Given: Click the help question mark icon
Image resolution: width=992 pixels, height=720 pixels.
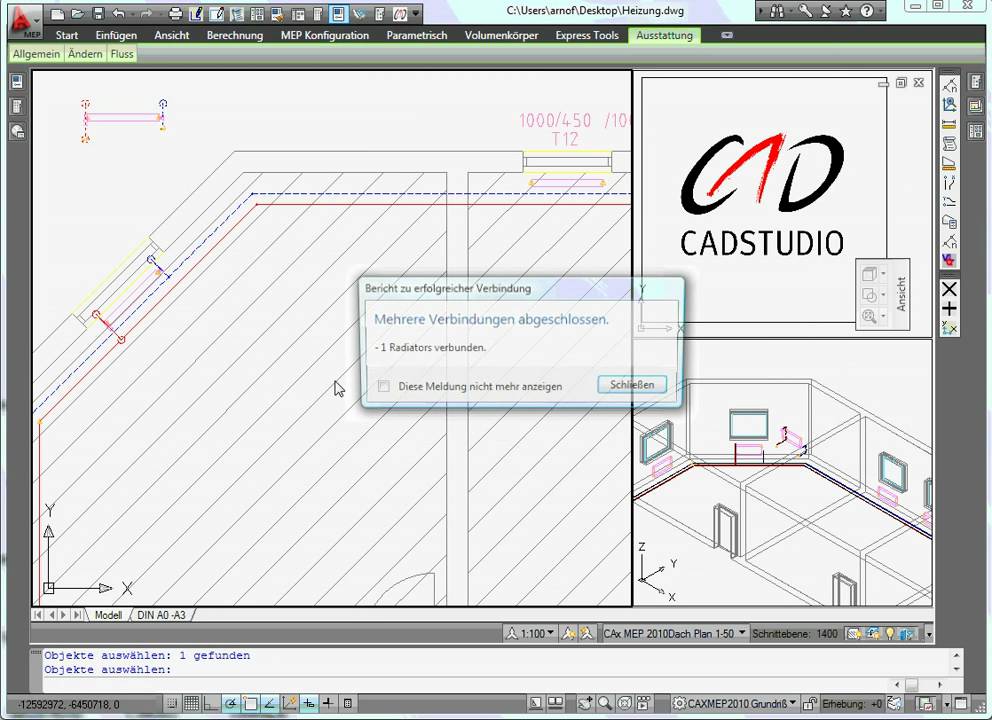Looking at the screenshot, I should point(867,11).
